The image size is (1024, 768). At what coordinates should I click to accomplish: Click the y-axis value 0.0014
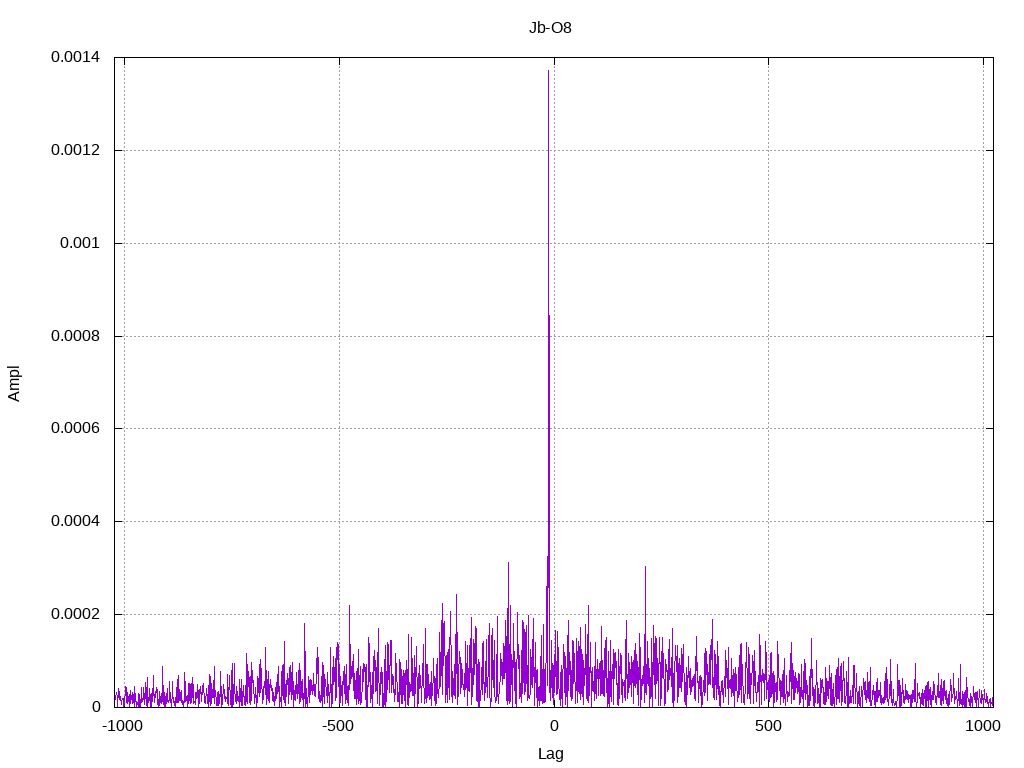pyautogui.click(x=75, y=57)
